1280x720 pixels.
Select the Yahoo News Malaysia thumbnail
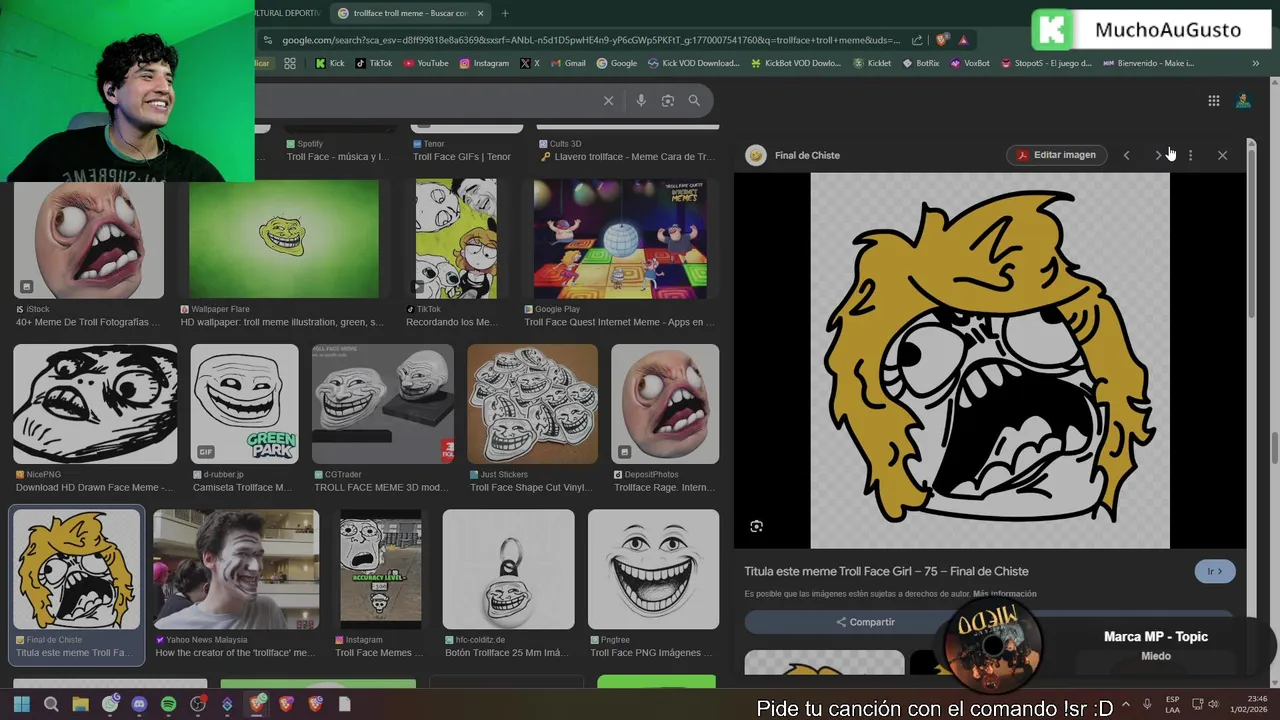(236, 569)
